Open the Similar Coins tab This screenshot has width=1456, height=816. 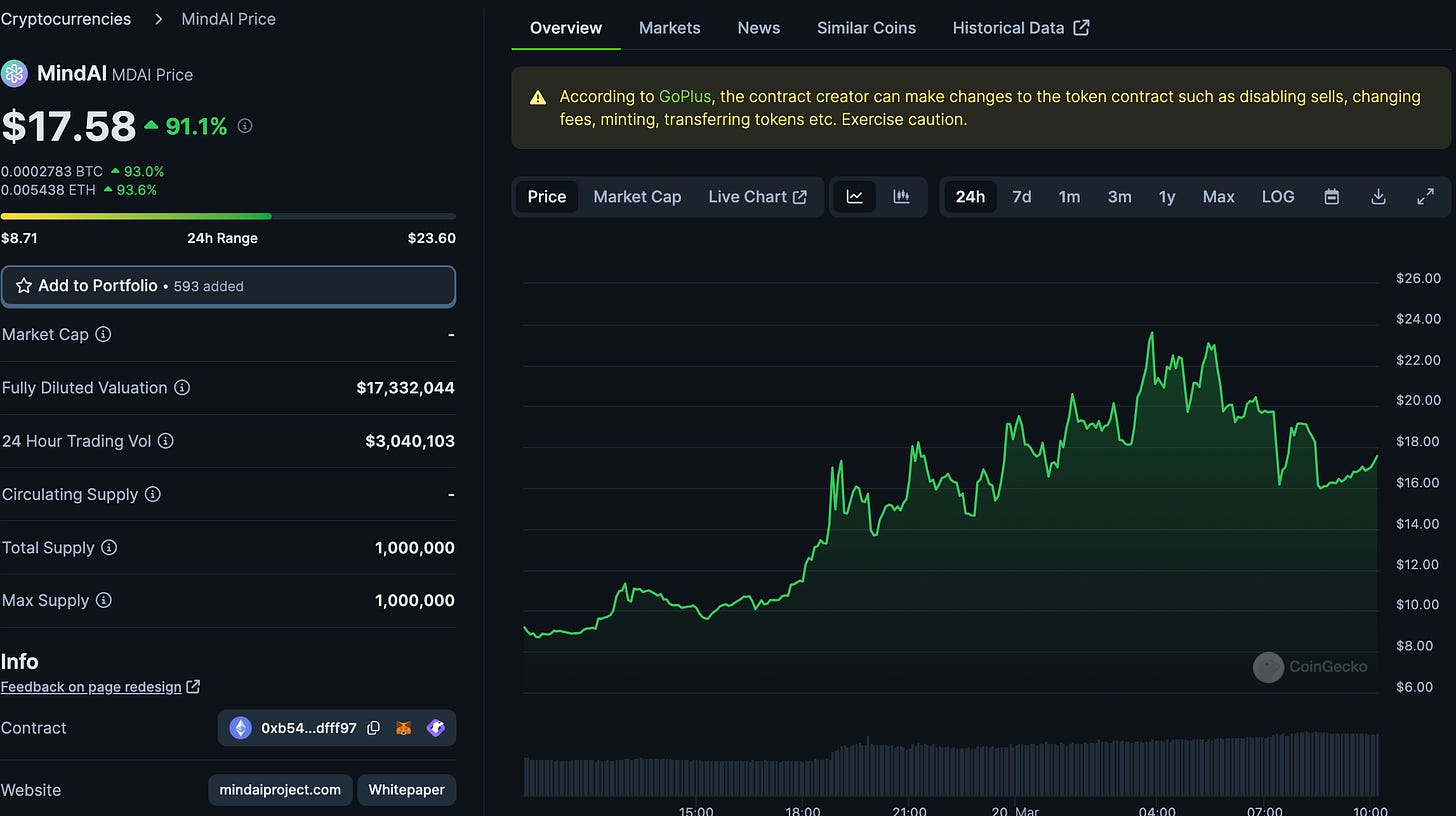(x=866, y=28)
